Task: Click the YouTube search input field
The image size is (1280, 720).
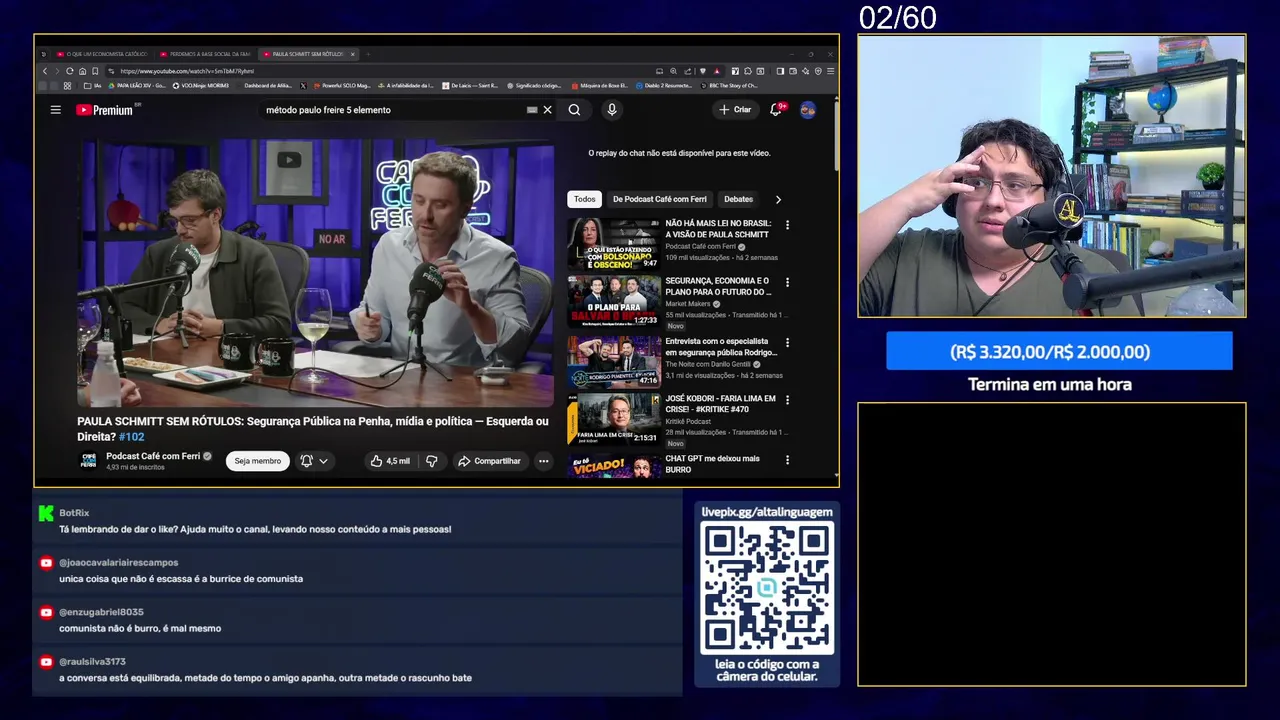Action: click(x=392, y=110)
